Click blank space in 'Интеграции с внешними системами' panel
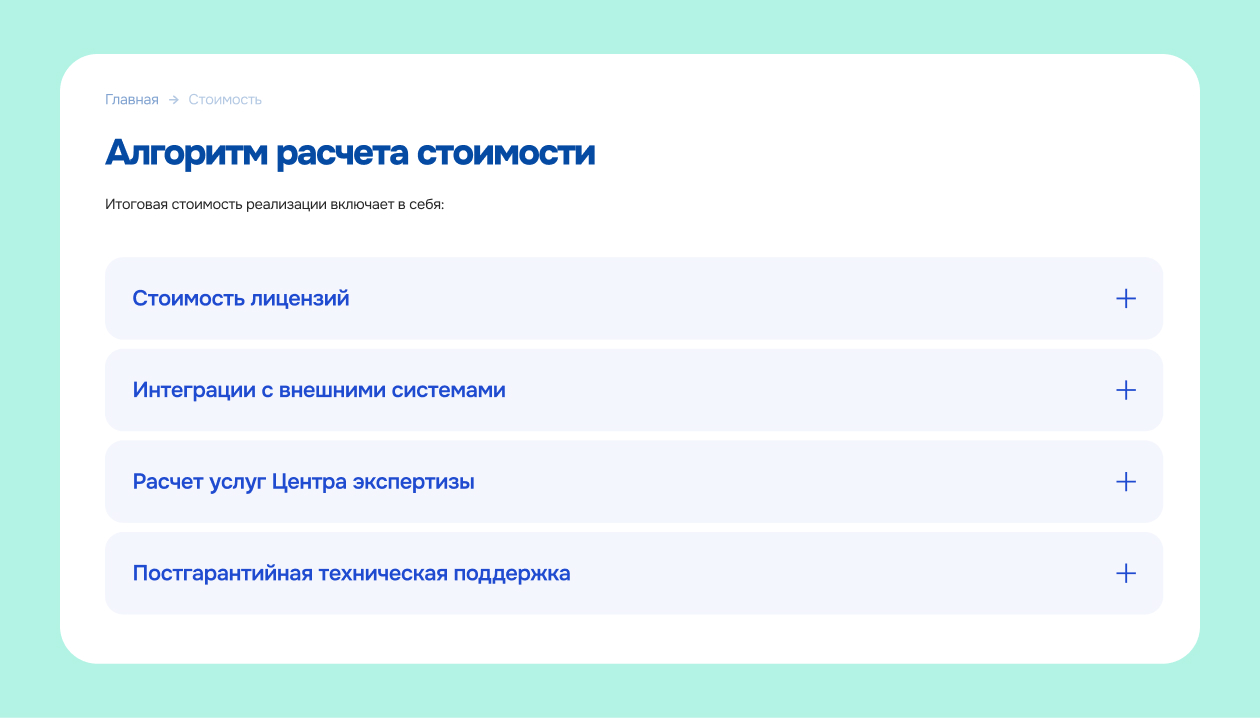 (x=800, y=390)
